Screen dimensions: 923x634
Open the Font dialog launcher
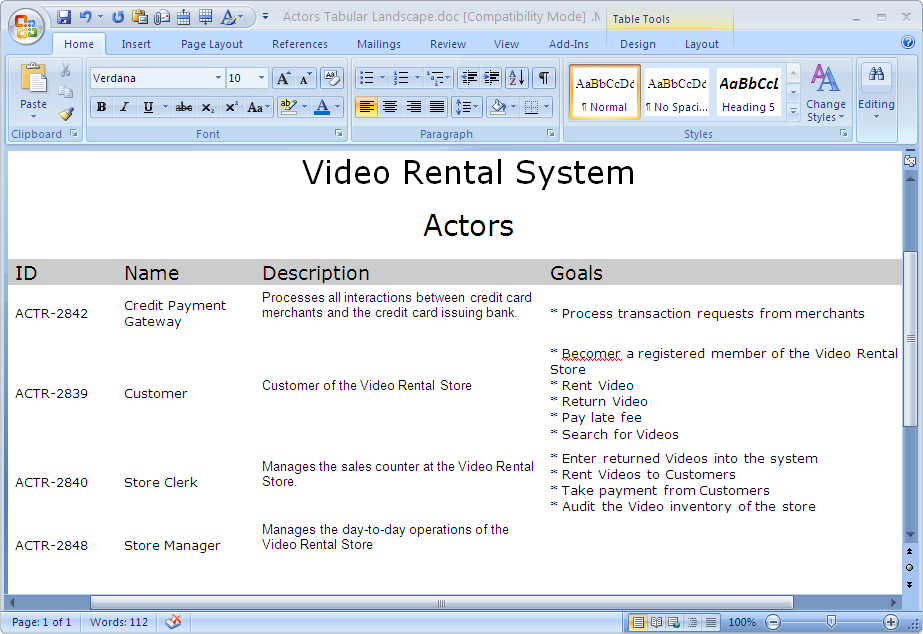coord(339,133)
